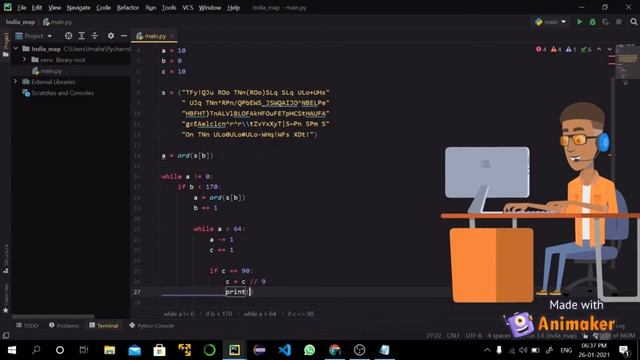Collapse all in Project panel
The height and width of the screenshot is (360, 640).
pyautogui.click(x=95, y=36)
